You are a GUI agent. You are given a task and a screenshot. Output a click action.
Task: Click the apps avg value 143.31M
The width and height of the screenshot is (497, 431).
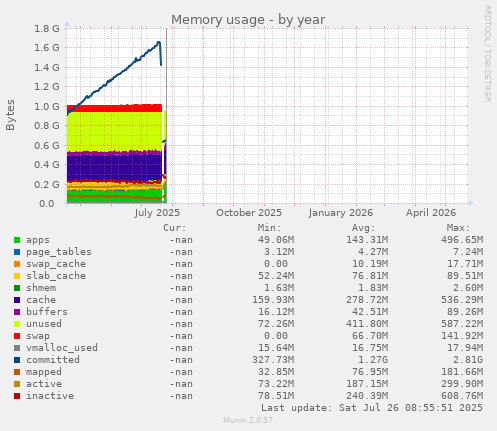click(367, 240)
